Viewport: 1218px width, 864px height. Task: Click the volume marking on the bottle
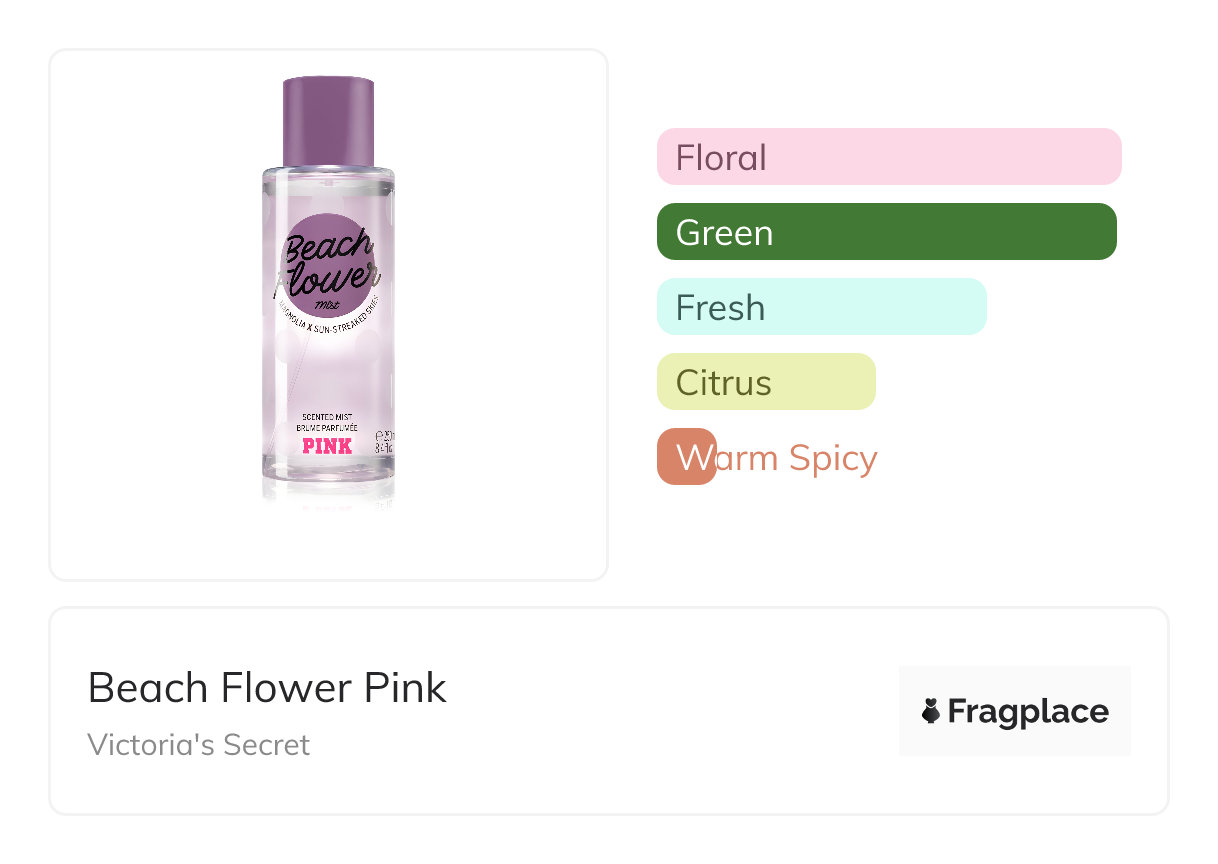coord(382,441)
